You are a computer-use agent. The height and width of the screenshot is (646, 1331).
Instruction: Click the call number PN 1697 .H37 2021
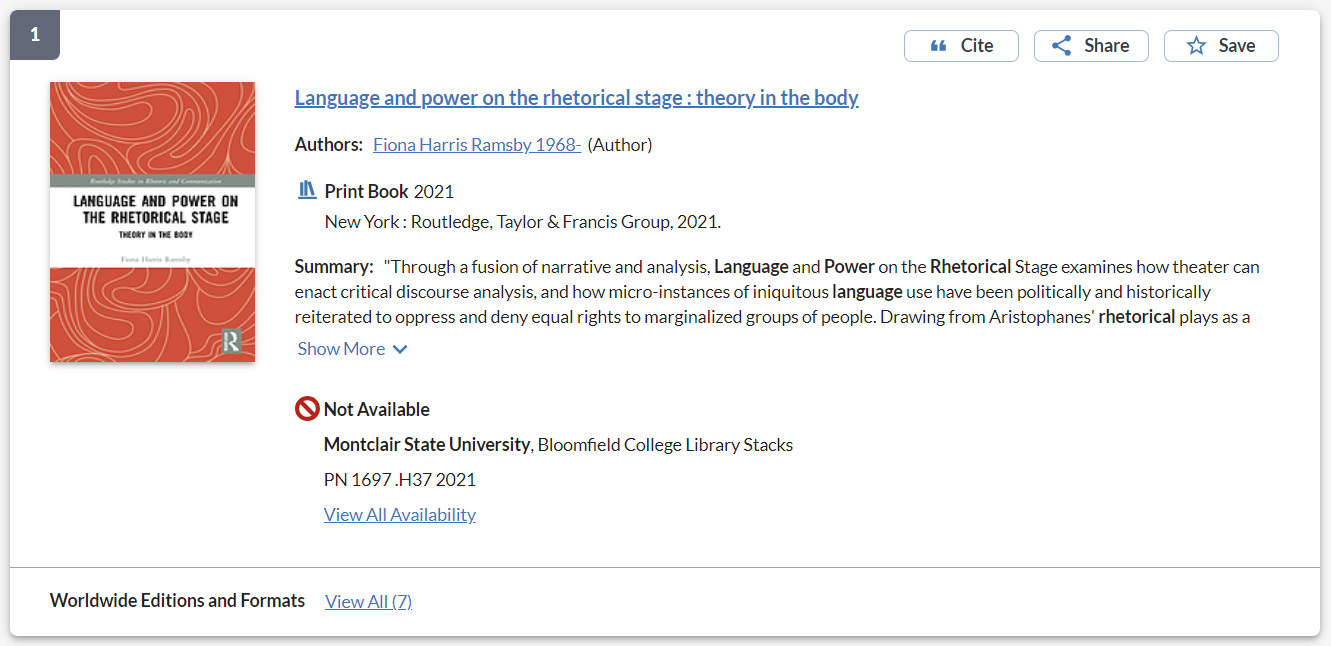(x=399, y=480)
